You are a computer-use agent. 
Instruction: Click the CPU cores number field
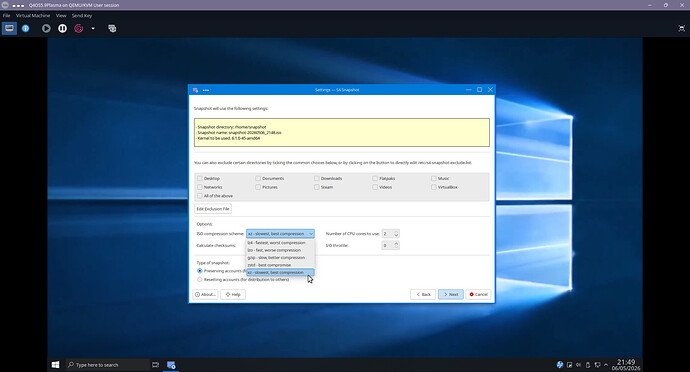click(387, 234)
